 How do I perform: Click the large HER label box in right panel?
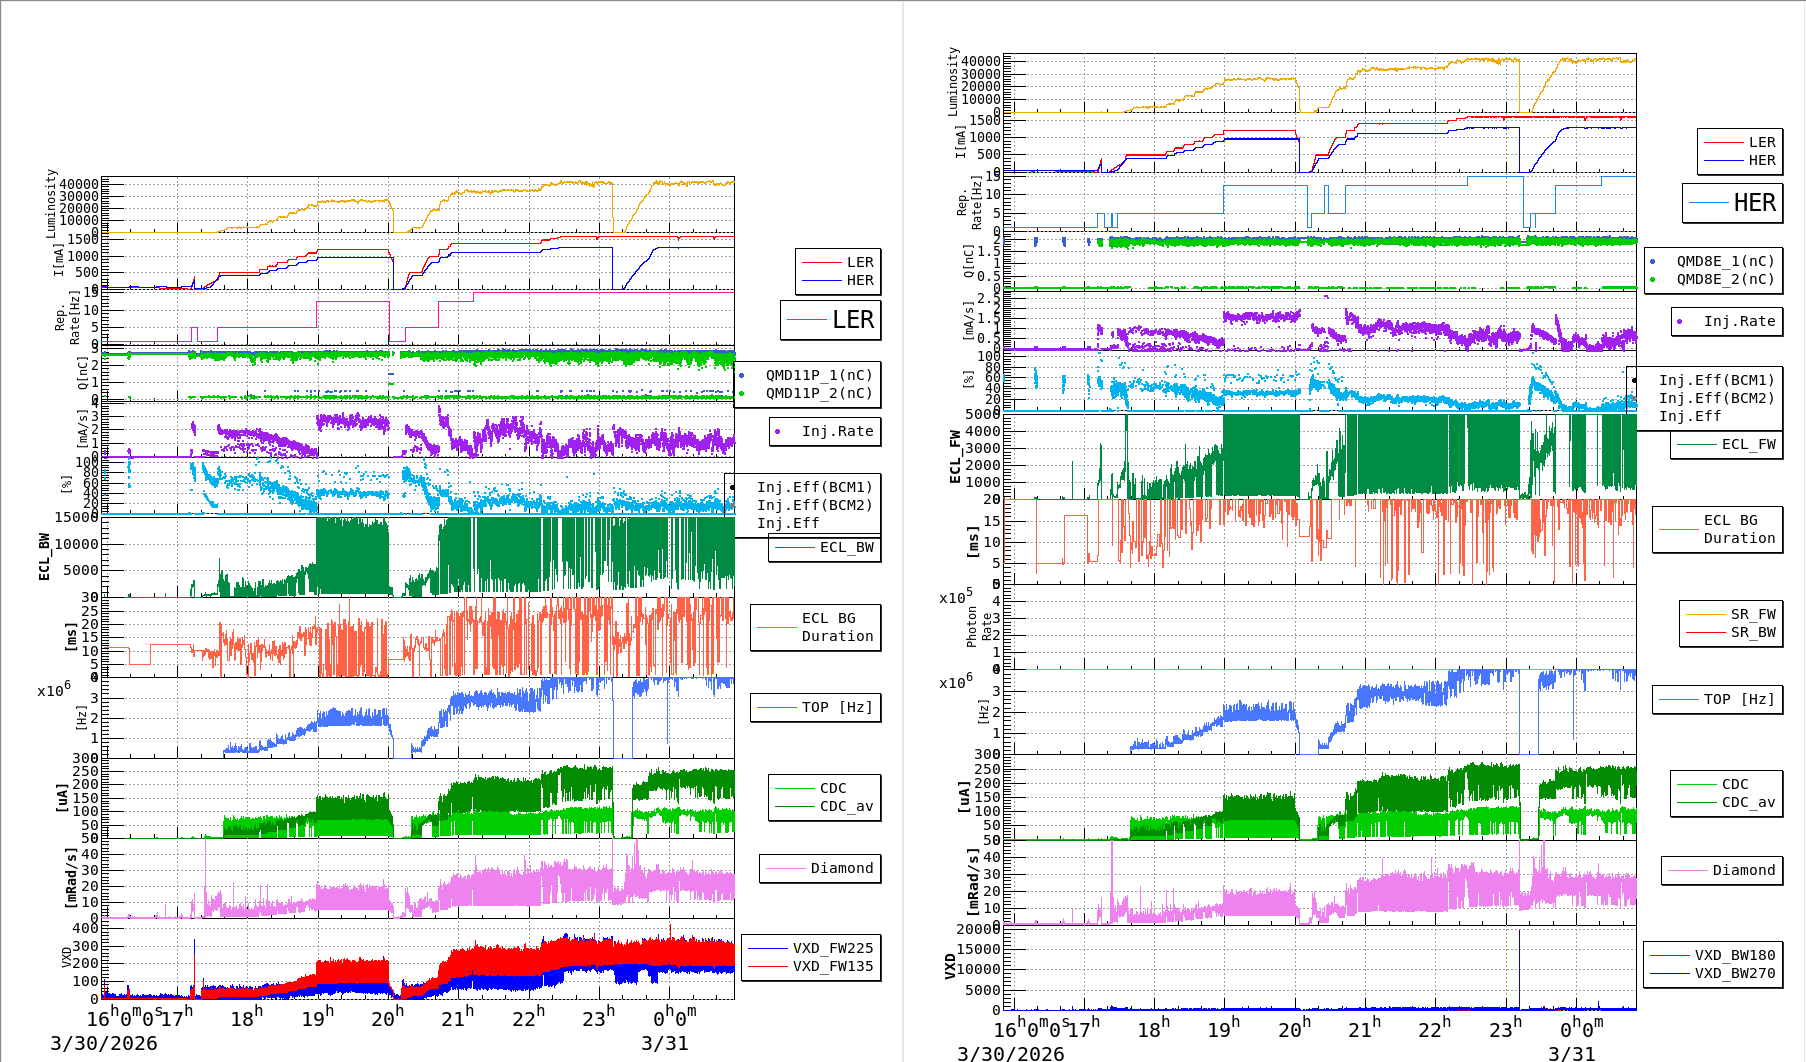1732,203
